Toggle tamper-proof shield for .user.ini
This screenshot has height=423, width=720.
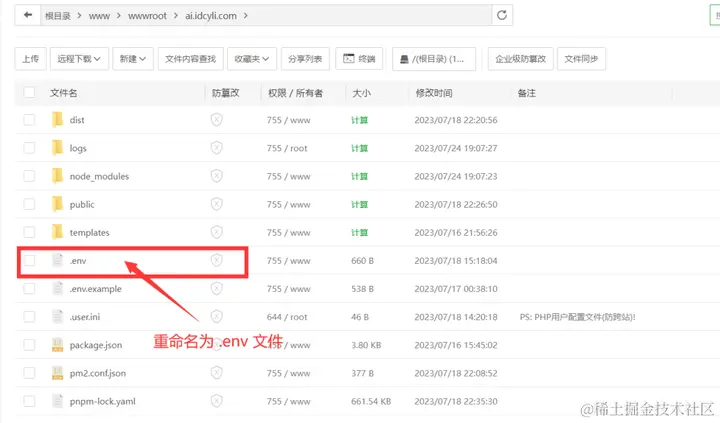tap(216, 316)
